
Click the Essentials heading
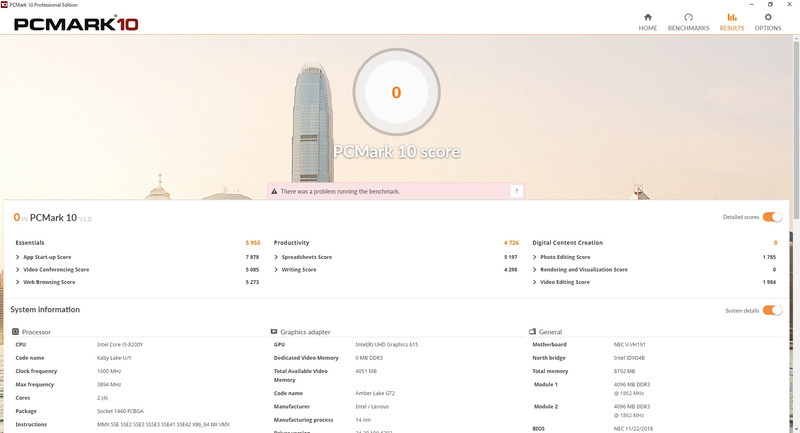[x=30, y=243]
